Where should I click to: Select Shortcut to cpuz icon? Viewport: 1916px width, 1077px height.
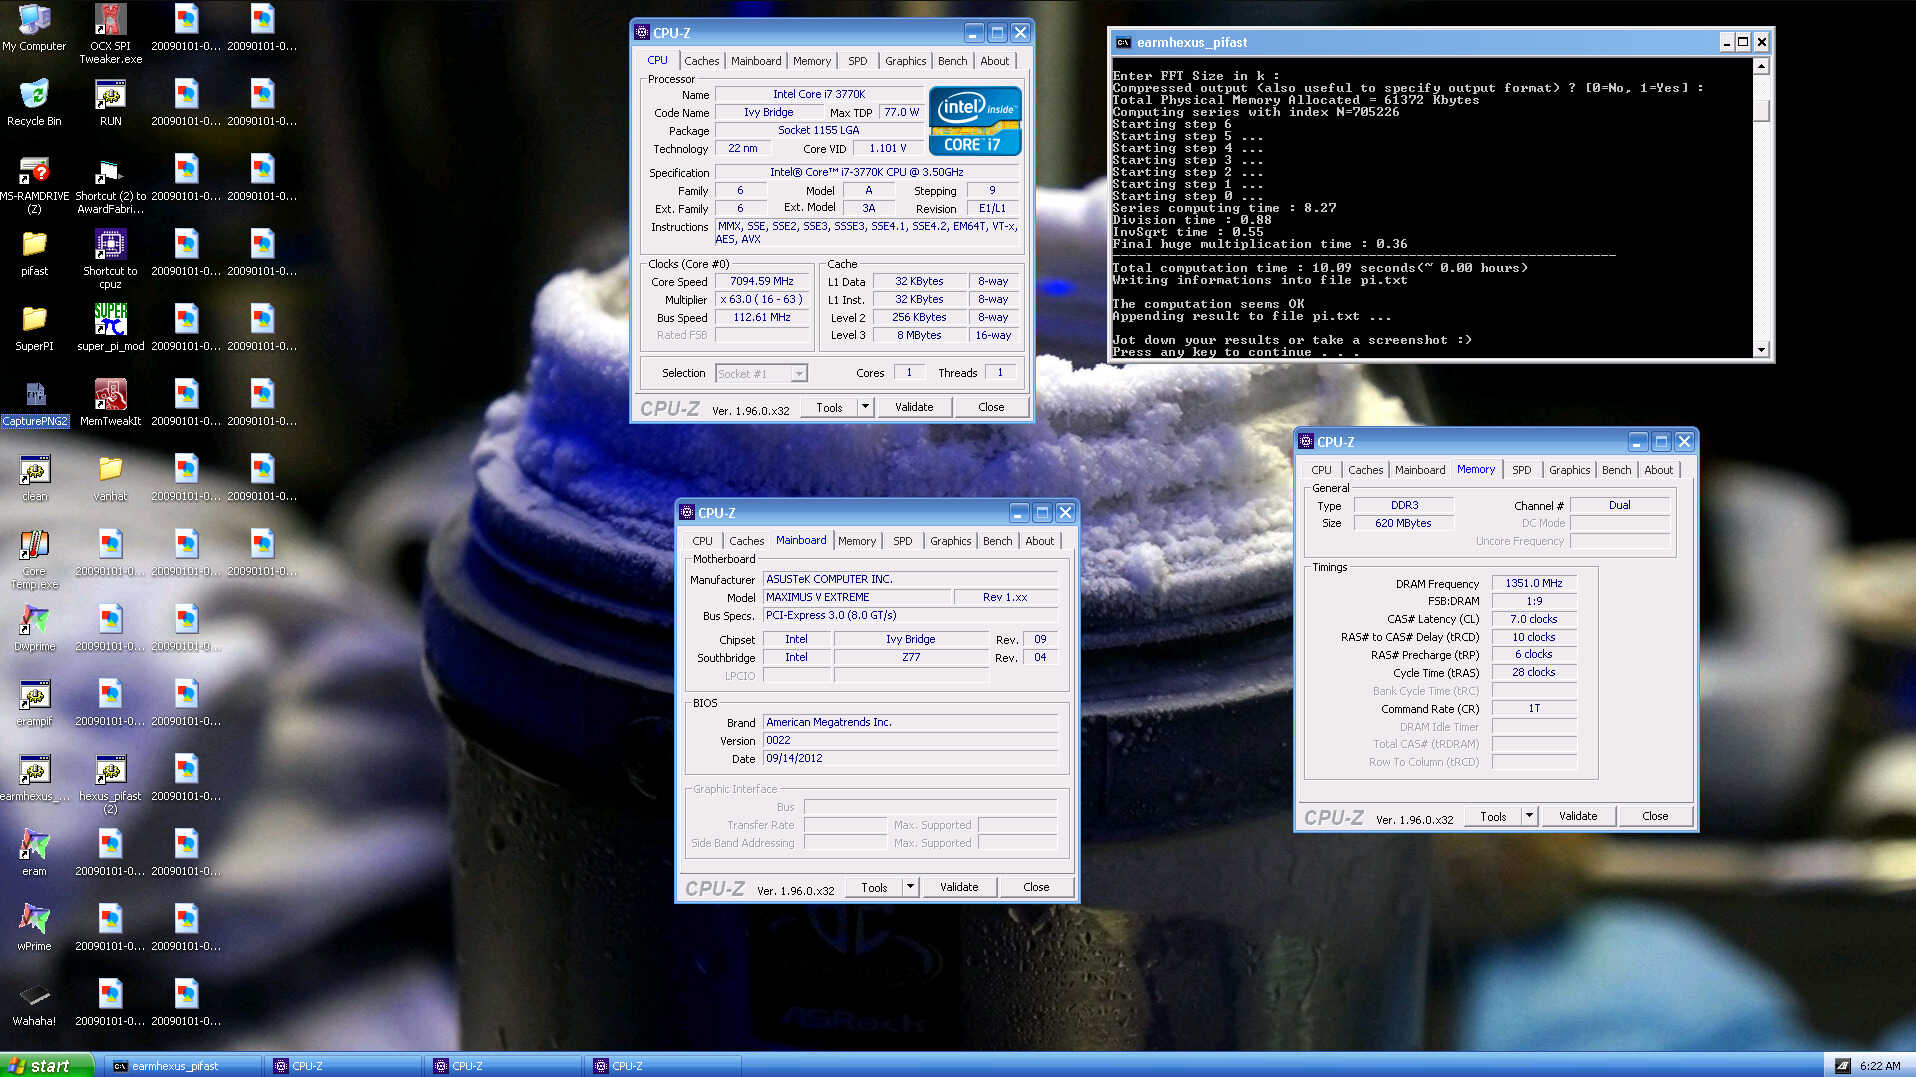click(110, 259)
